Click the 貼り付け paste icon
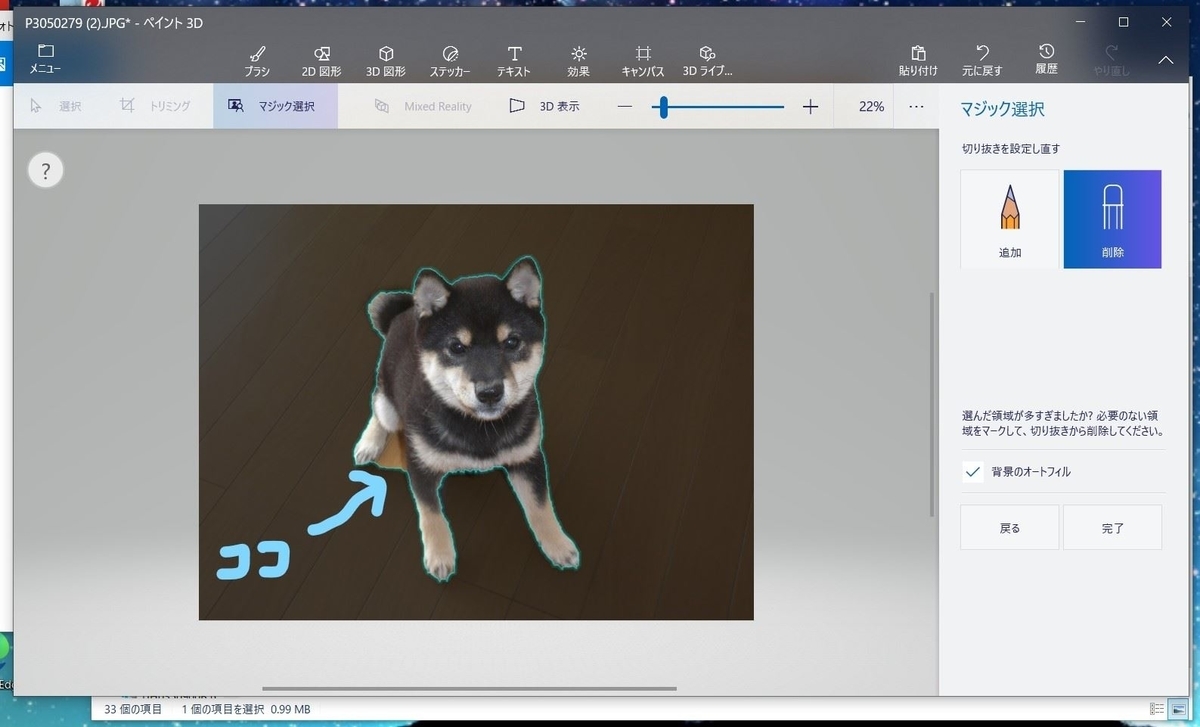This screenshot has width=1200, height=727. pos(918,60)
